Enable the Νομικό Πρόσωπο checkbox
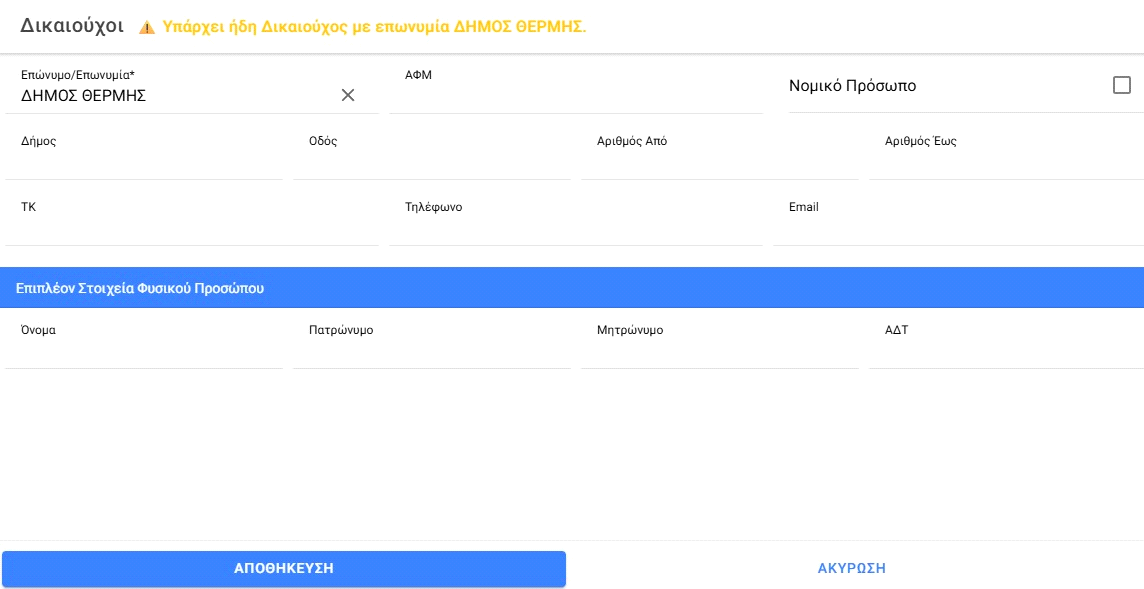This screenshot has height=589, width=1144. pyautogui.click(x=1121, y=86)
